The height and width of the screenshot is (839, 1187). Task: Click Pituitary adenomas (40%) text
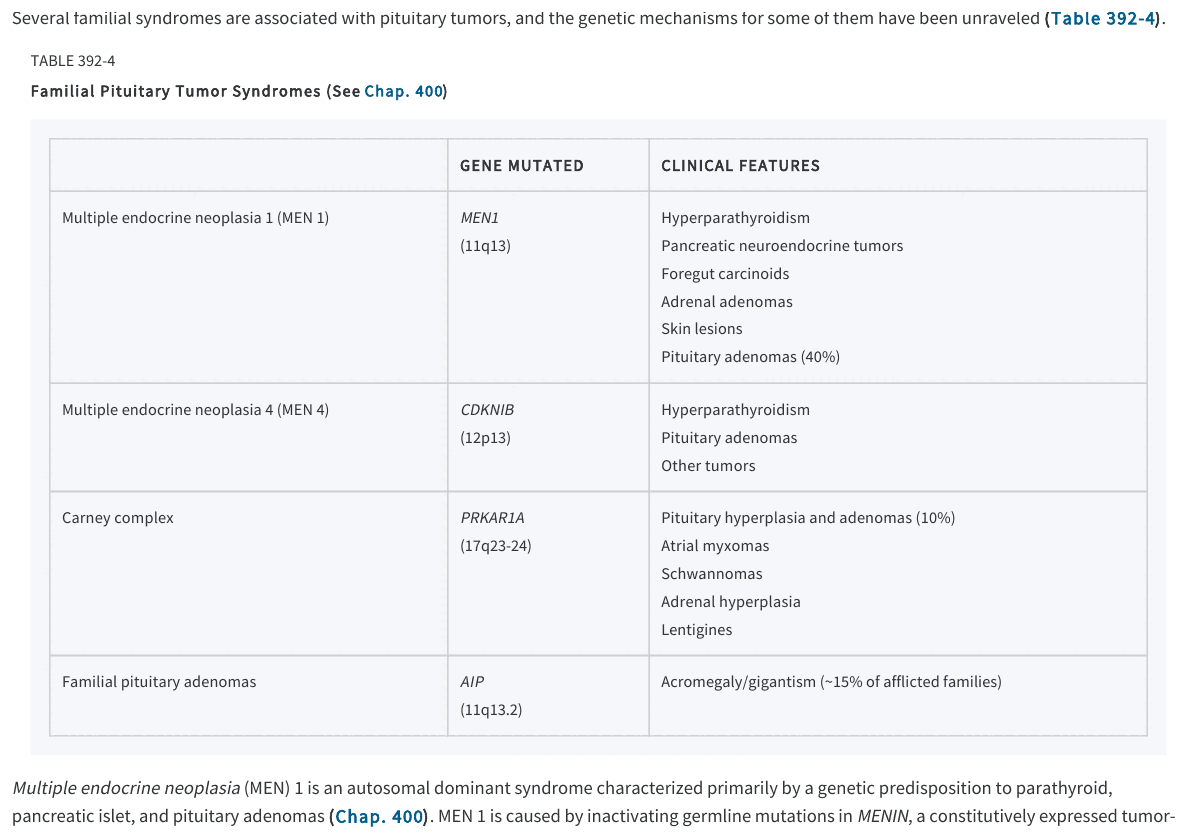(x=750, y=357)
